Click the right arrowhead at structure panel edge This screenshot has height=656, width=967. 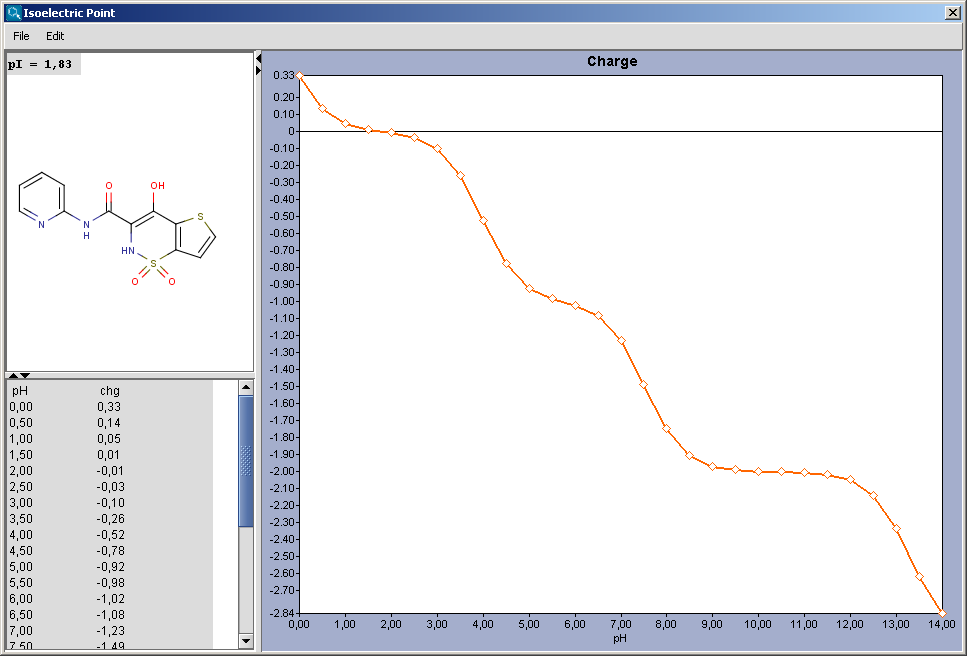click(258, 70)
